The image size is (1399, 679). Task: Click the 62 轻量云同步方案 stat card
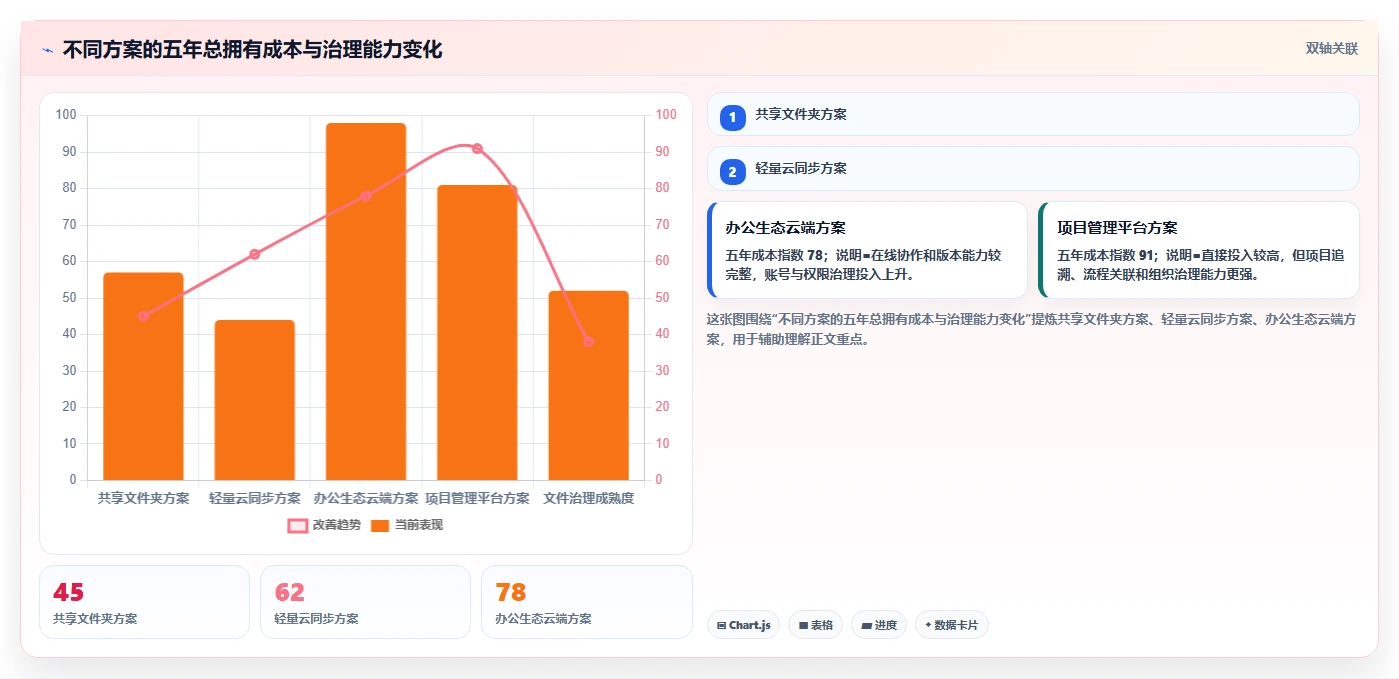(x=365, y=602)
